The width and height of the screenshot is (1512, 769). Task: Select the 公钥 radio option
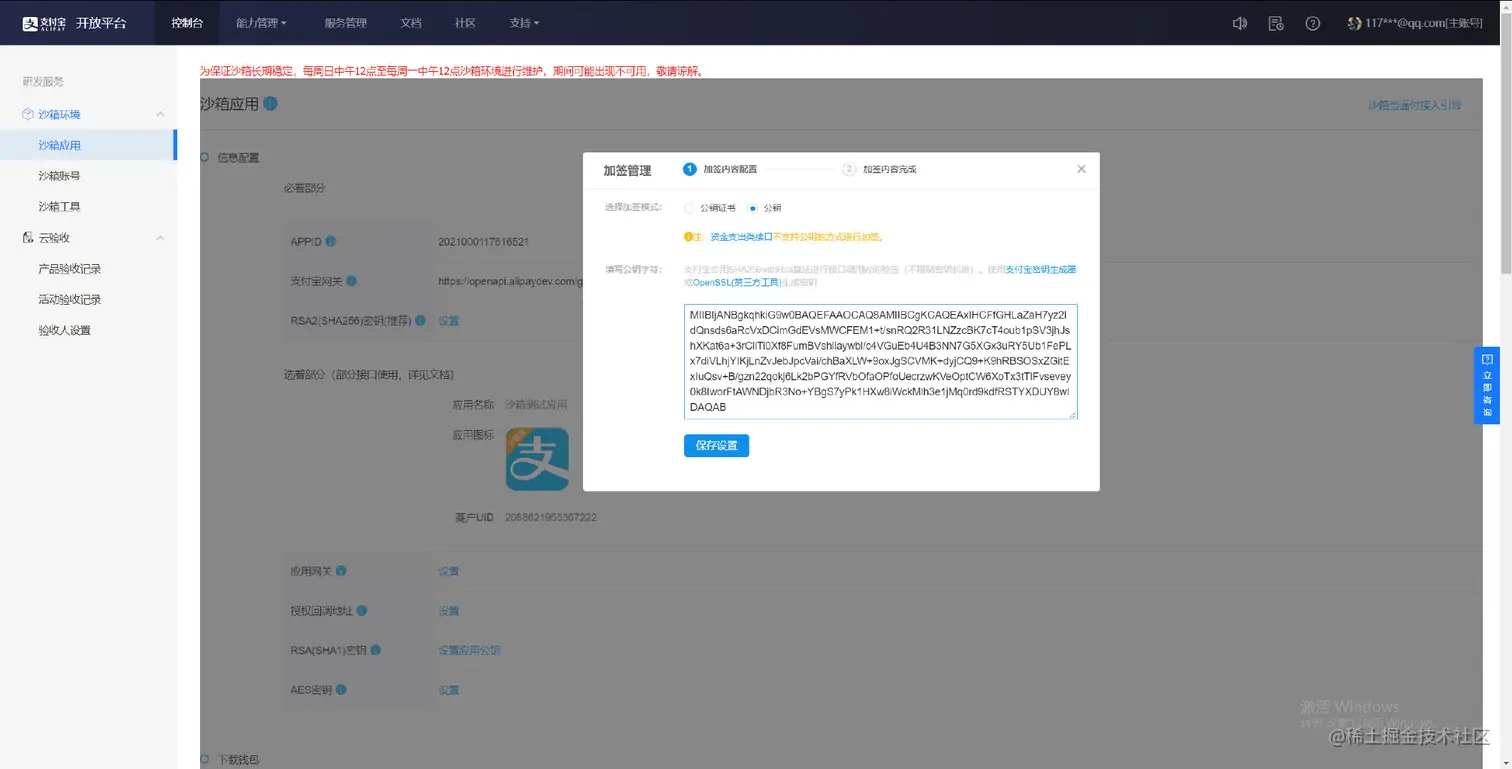[753, 208]
